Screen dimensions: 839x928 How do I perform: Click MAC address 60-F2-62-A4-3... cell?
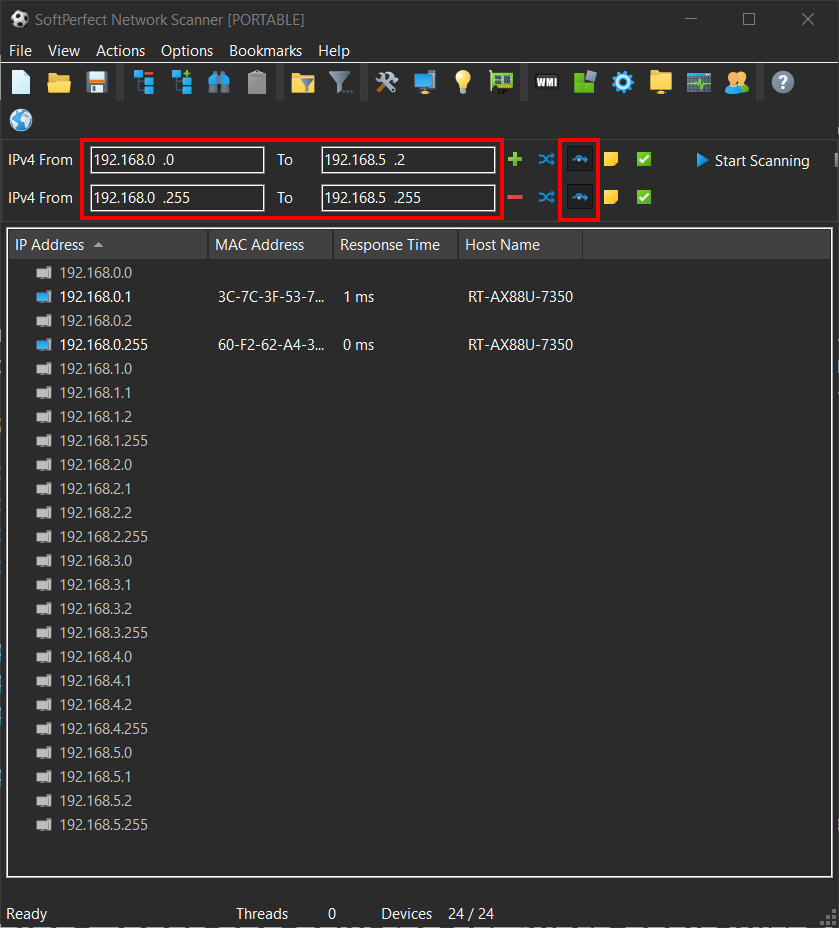[271, 344]
